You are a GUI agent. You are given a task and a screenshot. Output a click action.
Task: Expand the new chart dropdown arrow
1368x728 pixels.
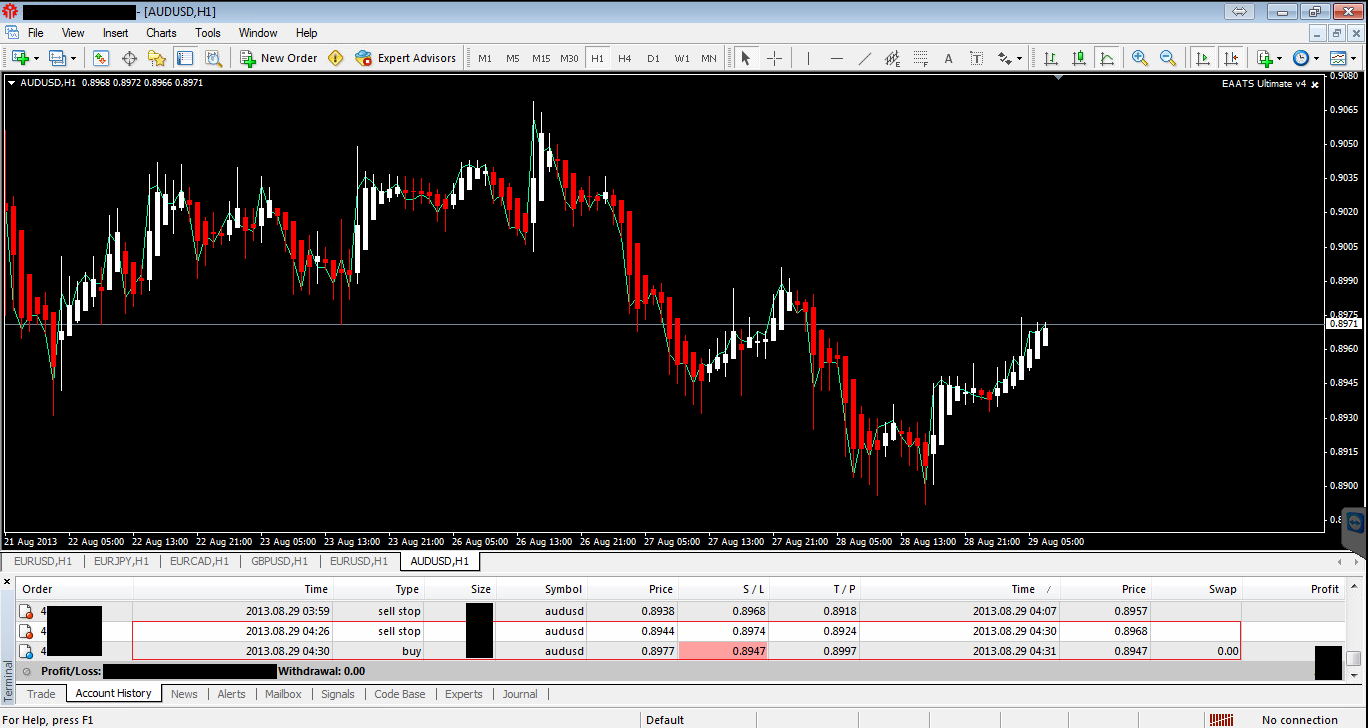click(x=37, y=59)
